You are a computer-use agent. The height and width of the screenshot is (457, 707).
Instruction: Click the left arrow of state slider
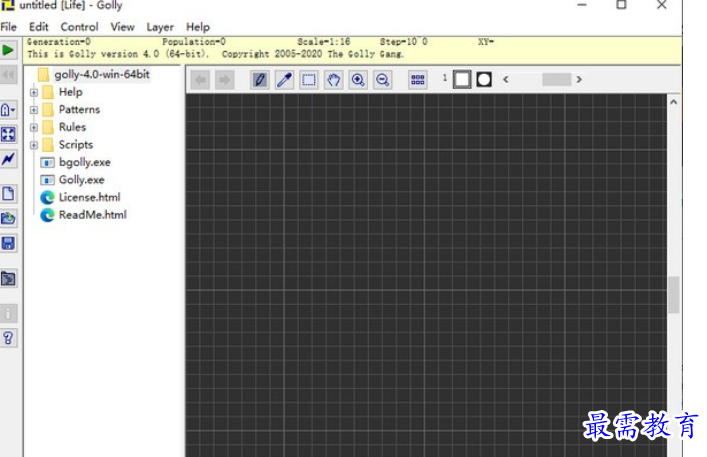[506, 79]
